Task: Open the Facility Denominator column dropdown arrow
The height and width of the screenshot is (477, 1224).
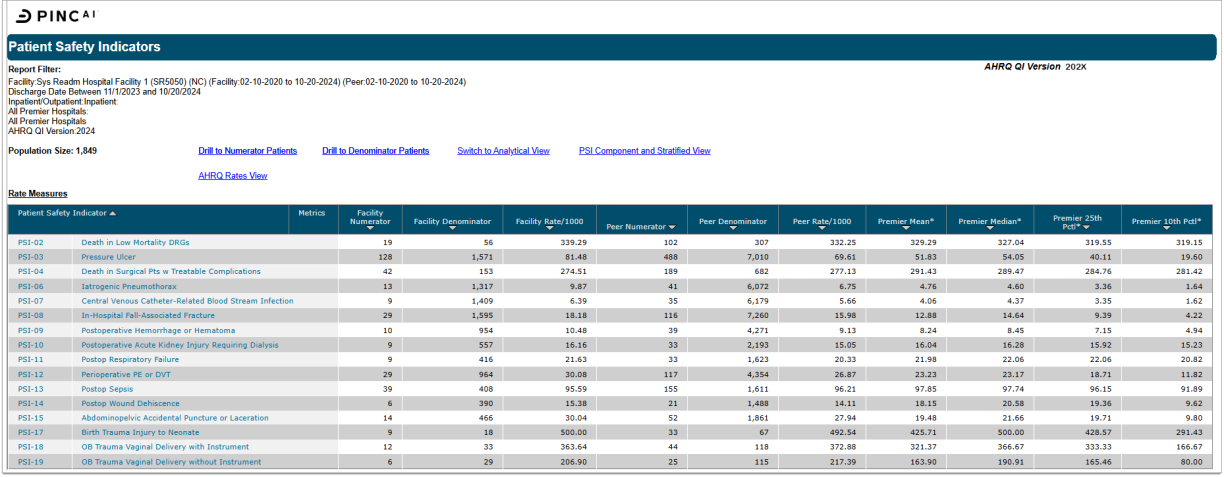Action: pyautogui.click(x=452, y=227)
